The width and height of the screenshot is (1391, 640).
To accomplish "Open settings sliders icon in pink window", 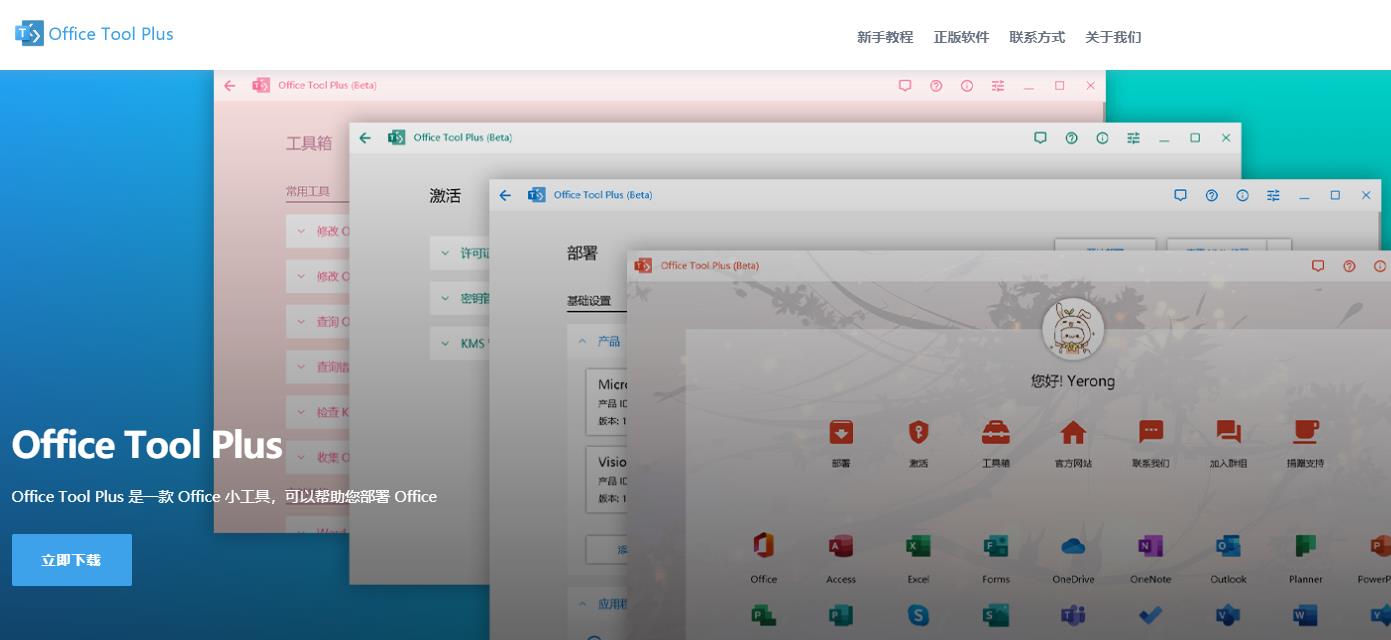I will point(998,86).
